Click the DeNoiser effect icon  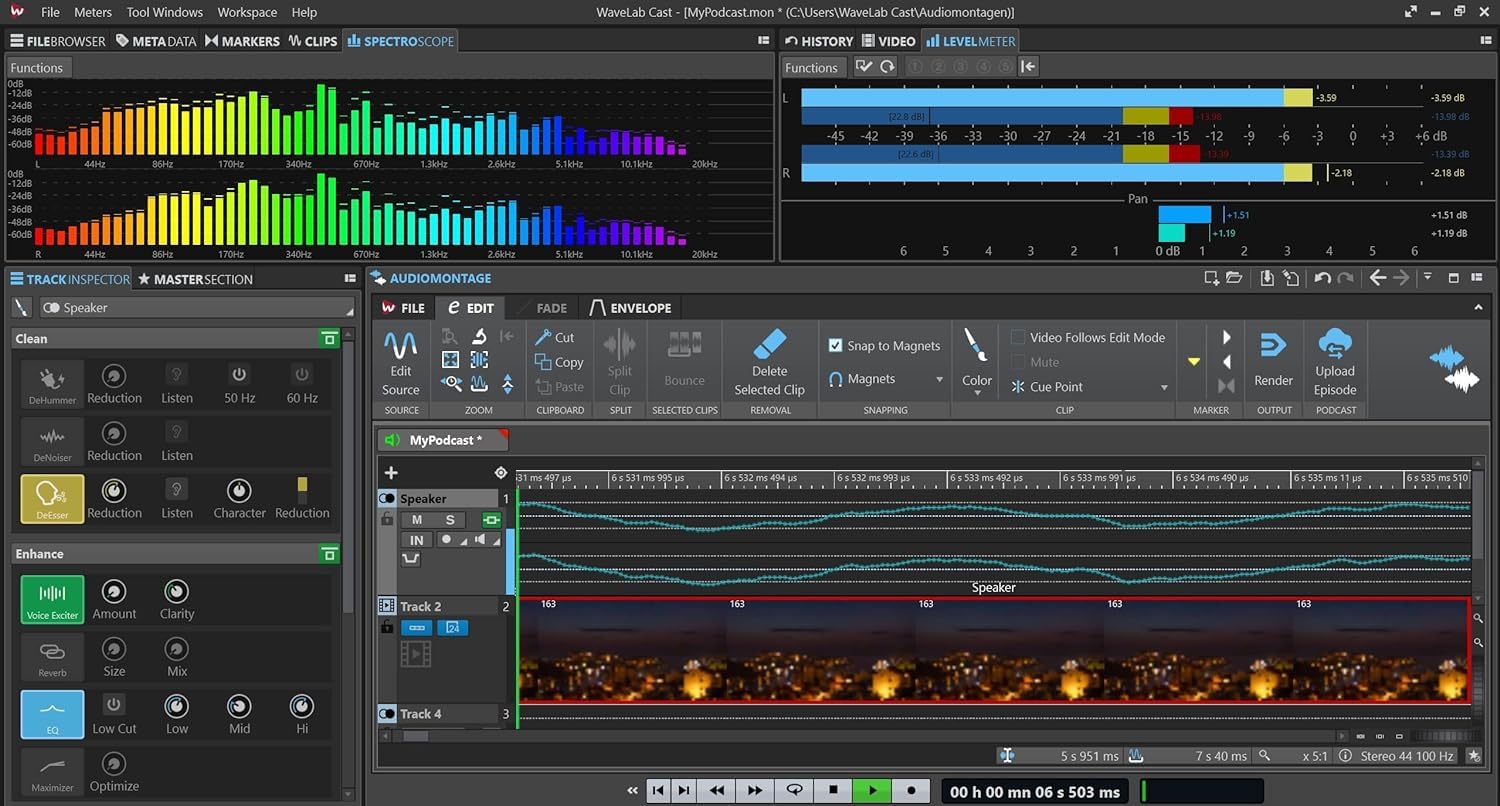point(52,442)
